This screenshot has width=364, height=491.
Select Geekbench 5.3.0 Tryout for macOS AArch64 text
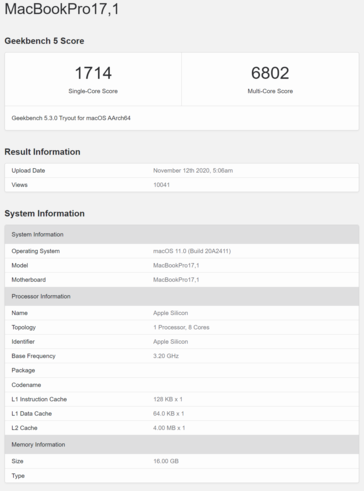pos(71,118)
